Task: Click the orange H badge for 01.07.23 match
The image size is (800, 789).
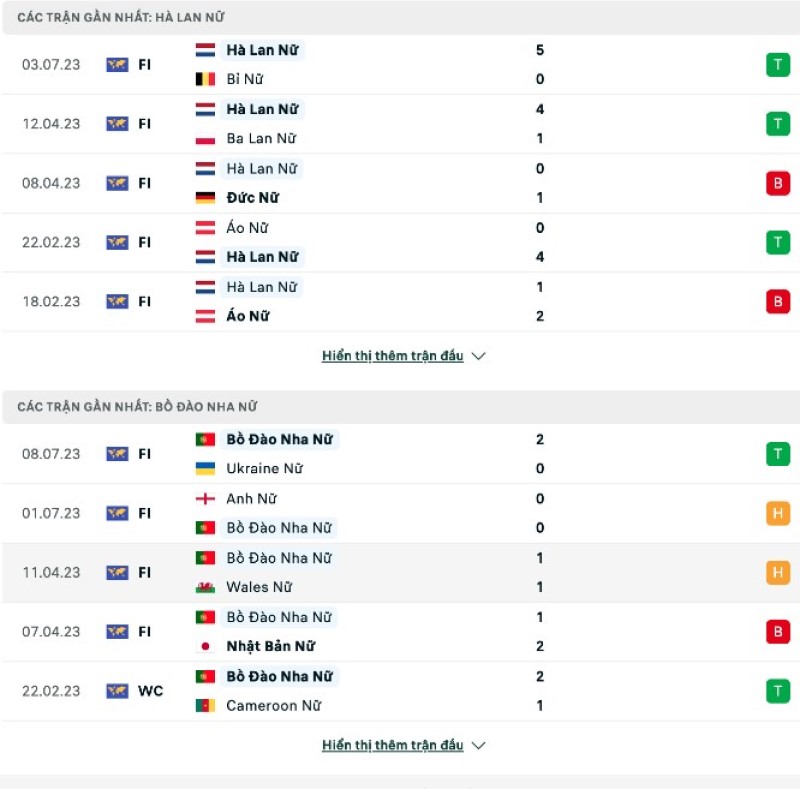Action: [x=777, y=513]
